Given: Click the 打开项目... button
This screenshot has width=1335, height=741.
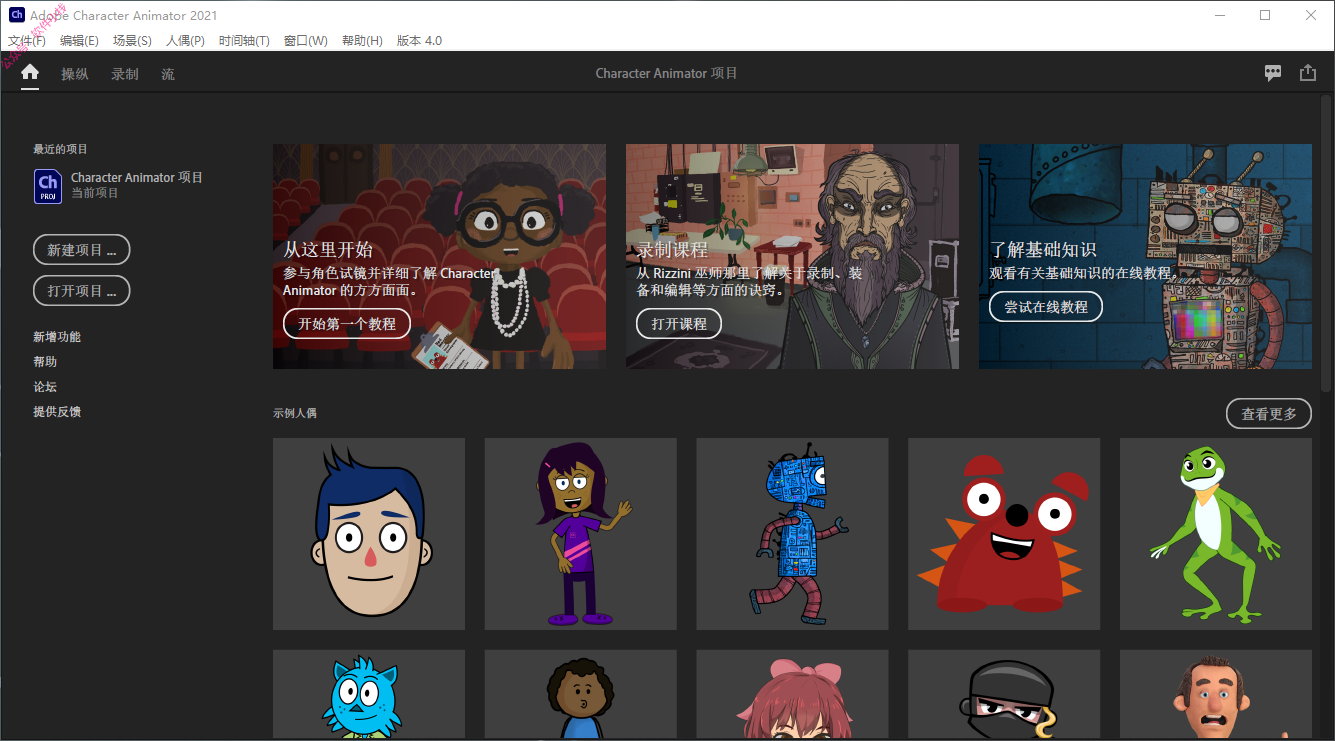Looking at the screenshot, I should click(x=82, y=291).
